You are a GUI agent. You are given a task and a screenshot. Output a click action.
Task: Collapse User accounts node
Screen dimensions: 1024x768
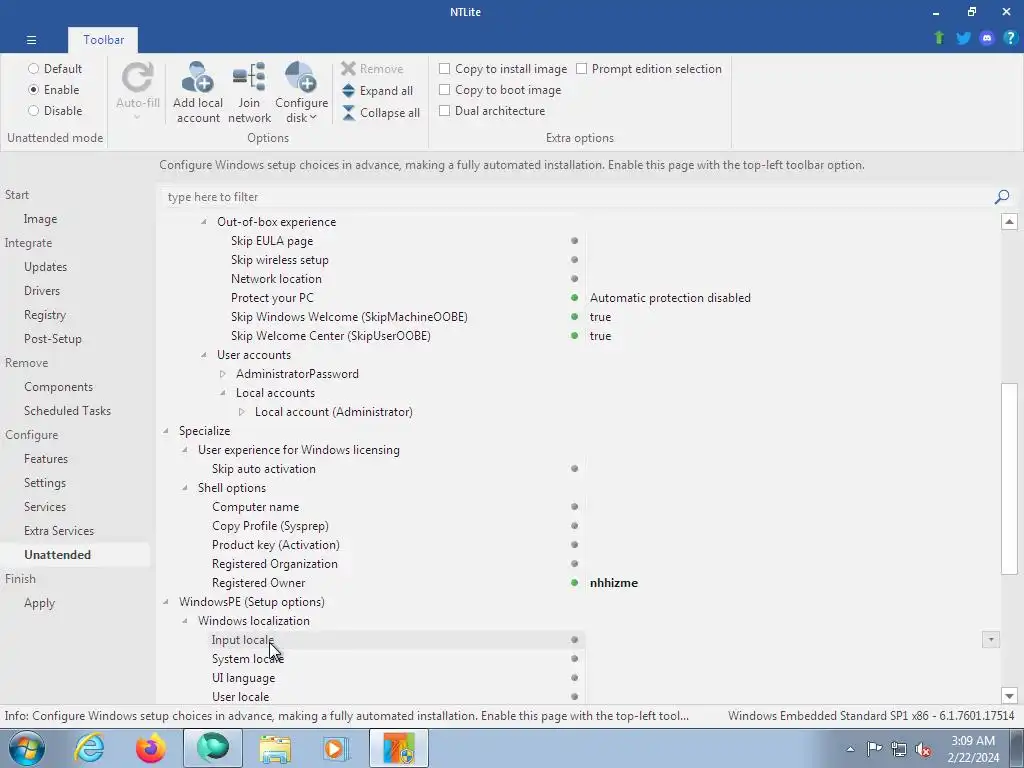[x=204, y=355]
